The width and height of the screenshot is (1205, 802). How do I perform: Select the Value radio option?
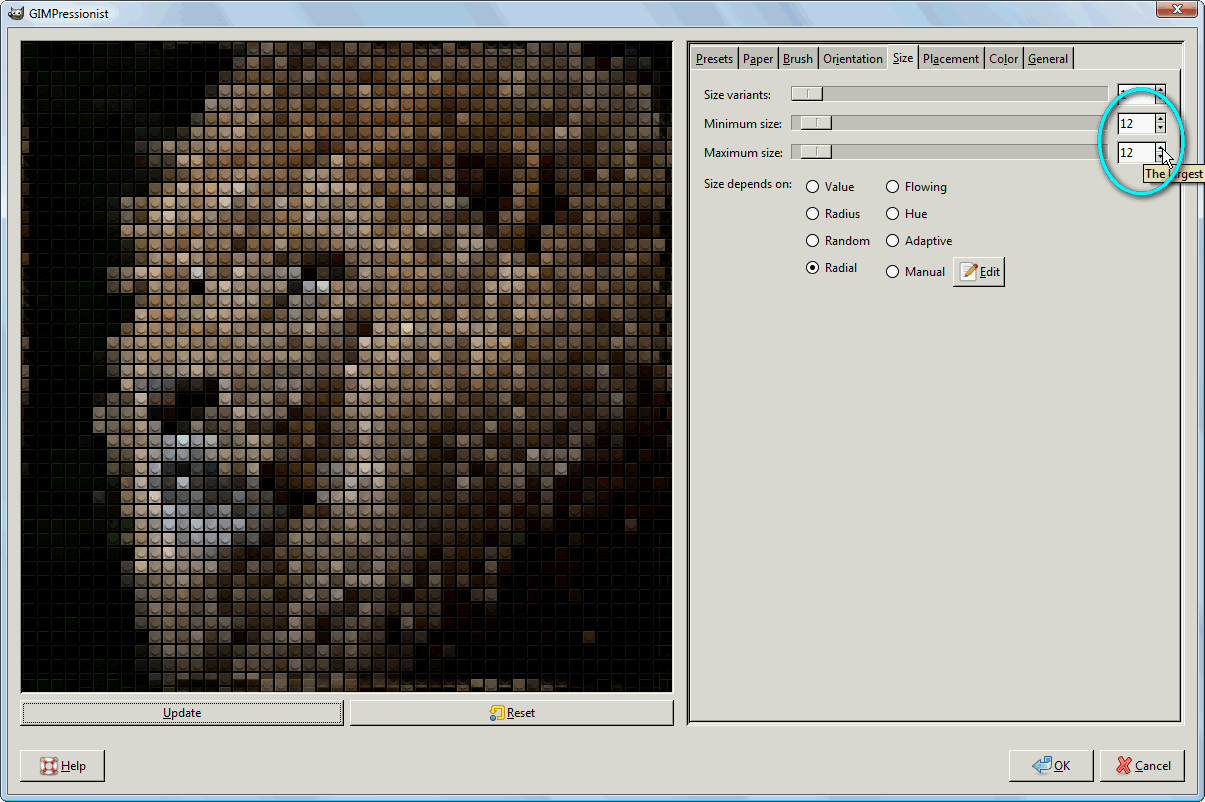tap(830, 187)
